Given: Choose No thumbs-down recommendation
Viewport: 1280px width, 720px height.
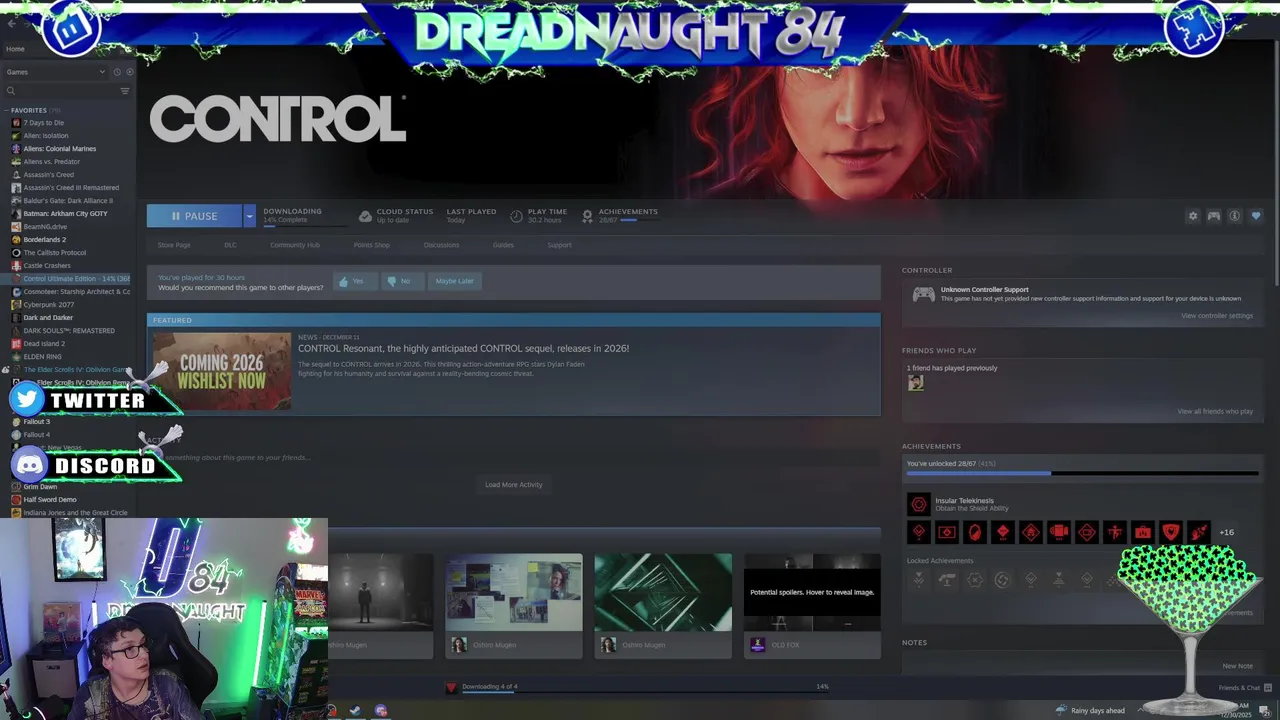Looking at the screenshot, I should pyautogui.click(x=400, y=281).
